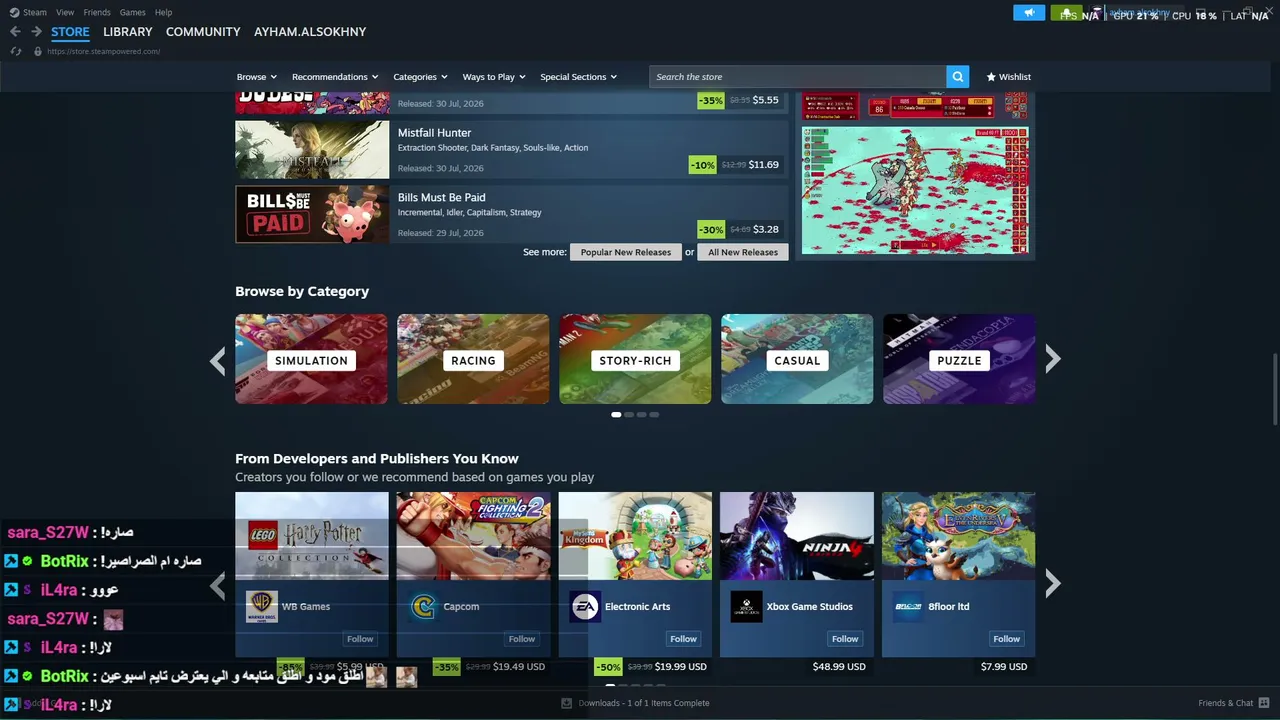The height and width of the screenshot is (720, 1280).
Task: Click the Downloads icon in the status bar
Action: click(567, 703)
